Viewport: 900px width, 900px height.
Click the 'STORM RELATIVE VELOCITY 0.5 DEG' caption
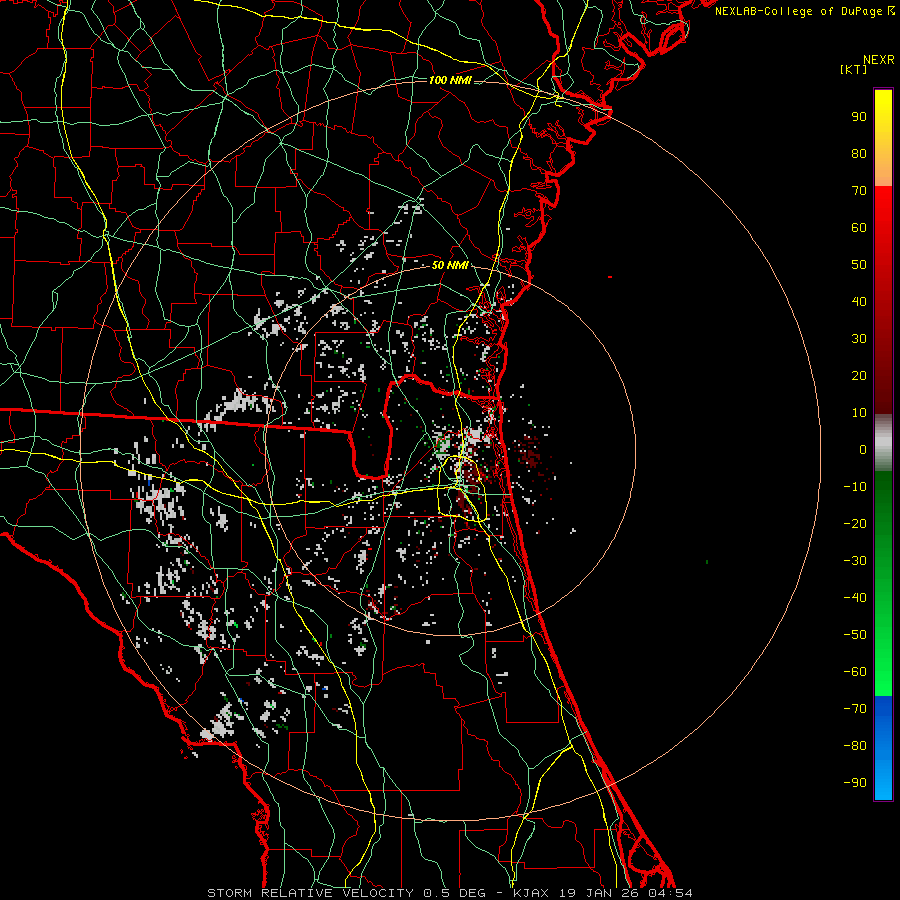pyautogui.click(x=346, y=893)
